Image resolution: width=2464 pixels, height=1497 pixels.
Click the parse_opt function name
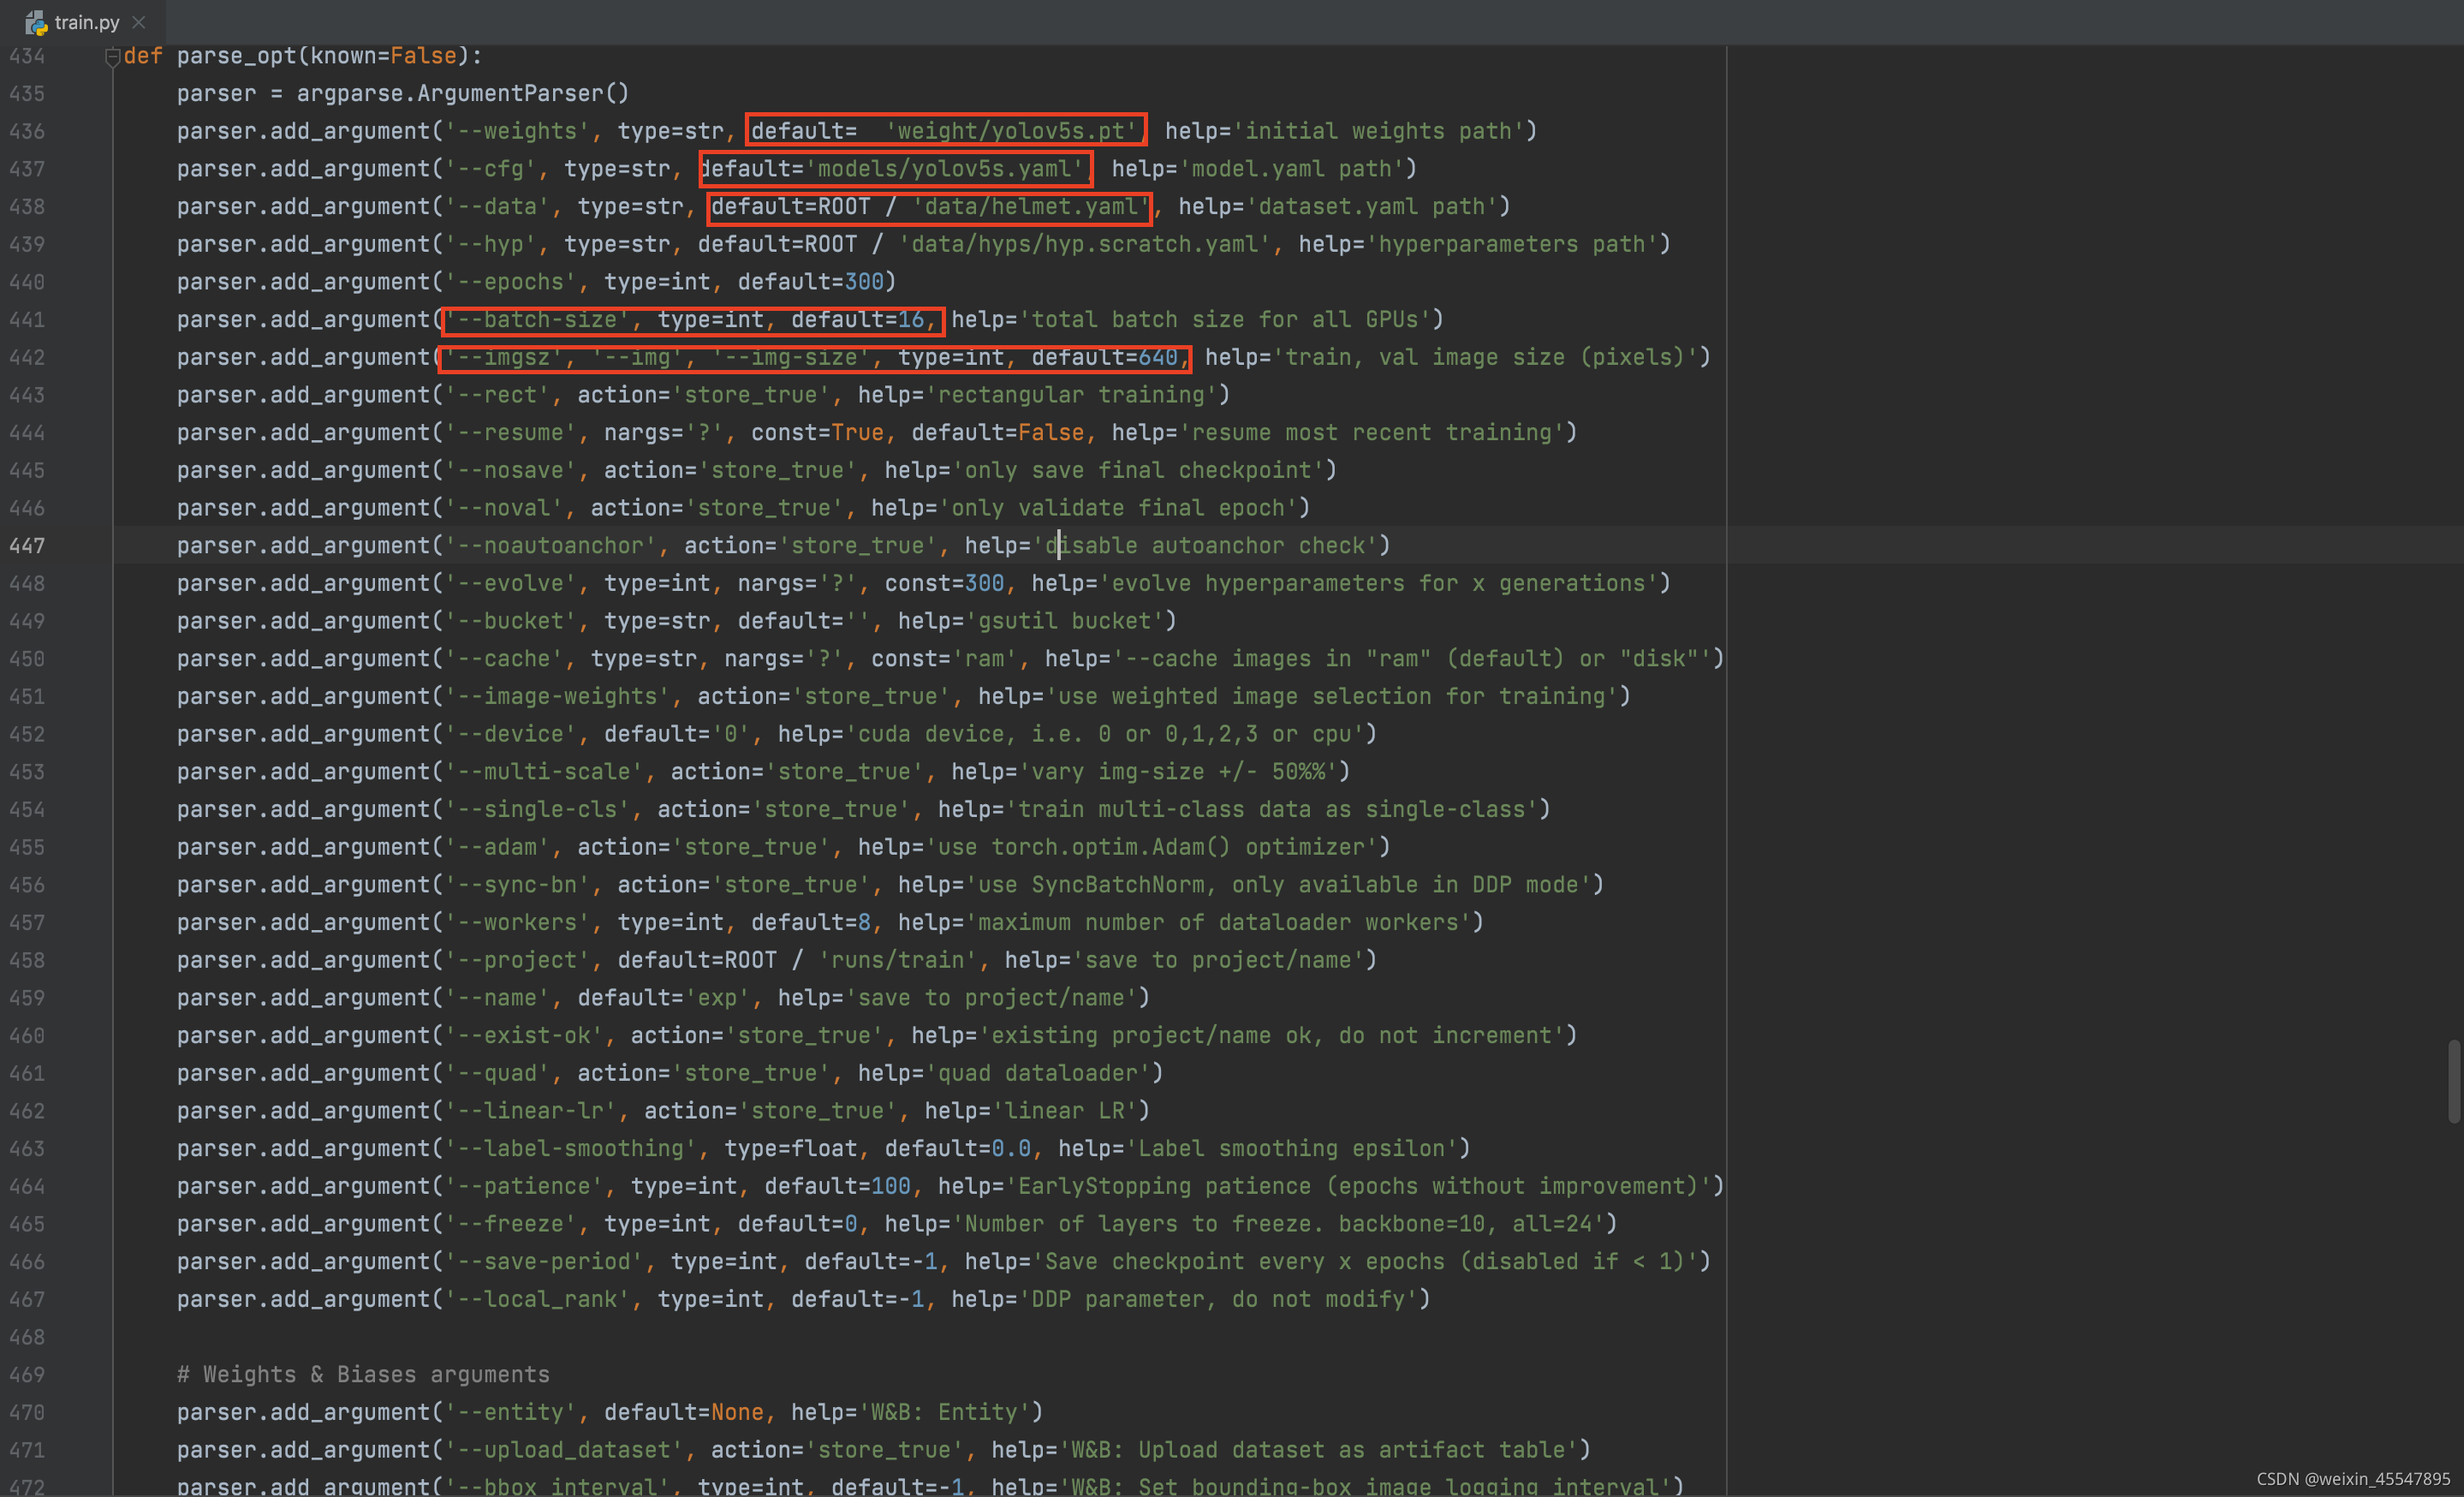coord(237,56)
